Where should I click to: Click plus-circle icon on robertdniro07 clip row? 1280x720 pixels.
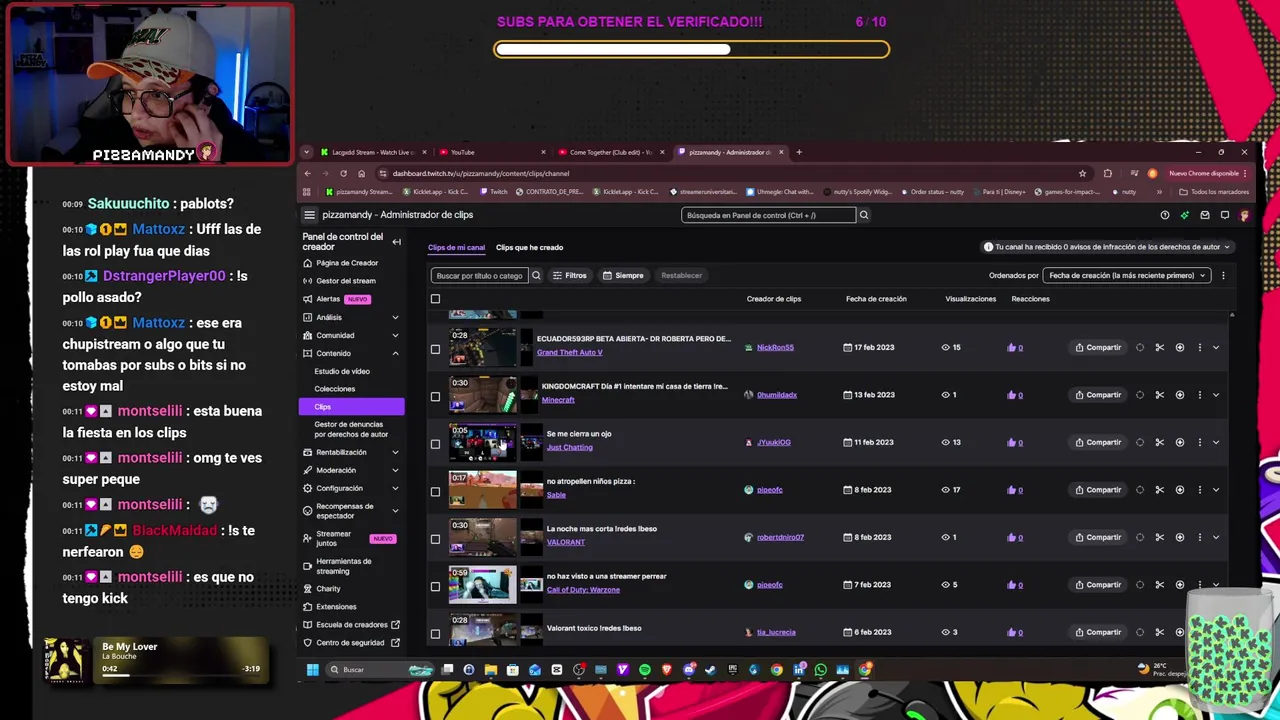pyautogui.click(x=1180, y=537)
